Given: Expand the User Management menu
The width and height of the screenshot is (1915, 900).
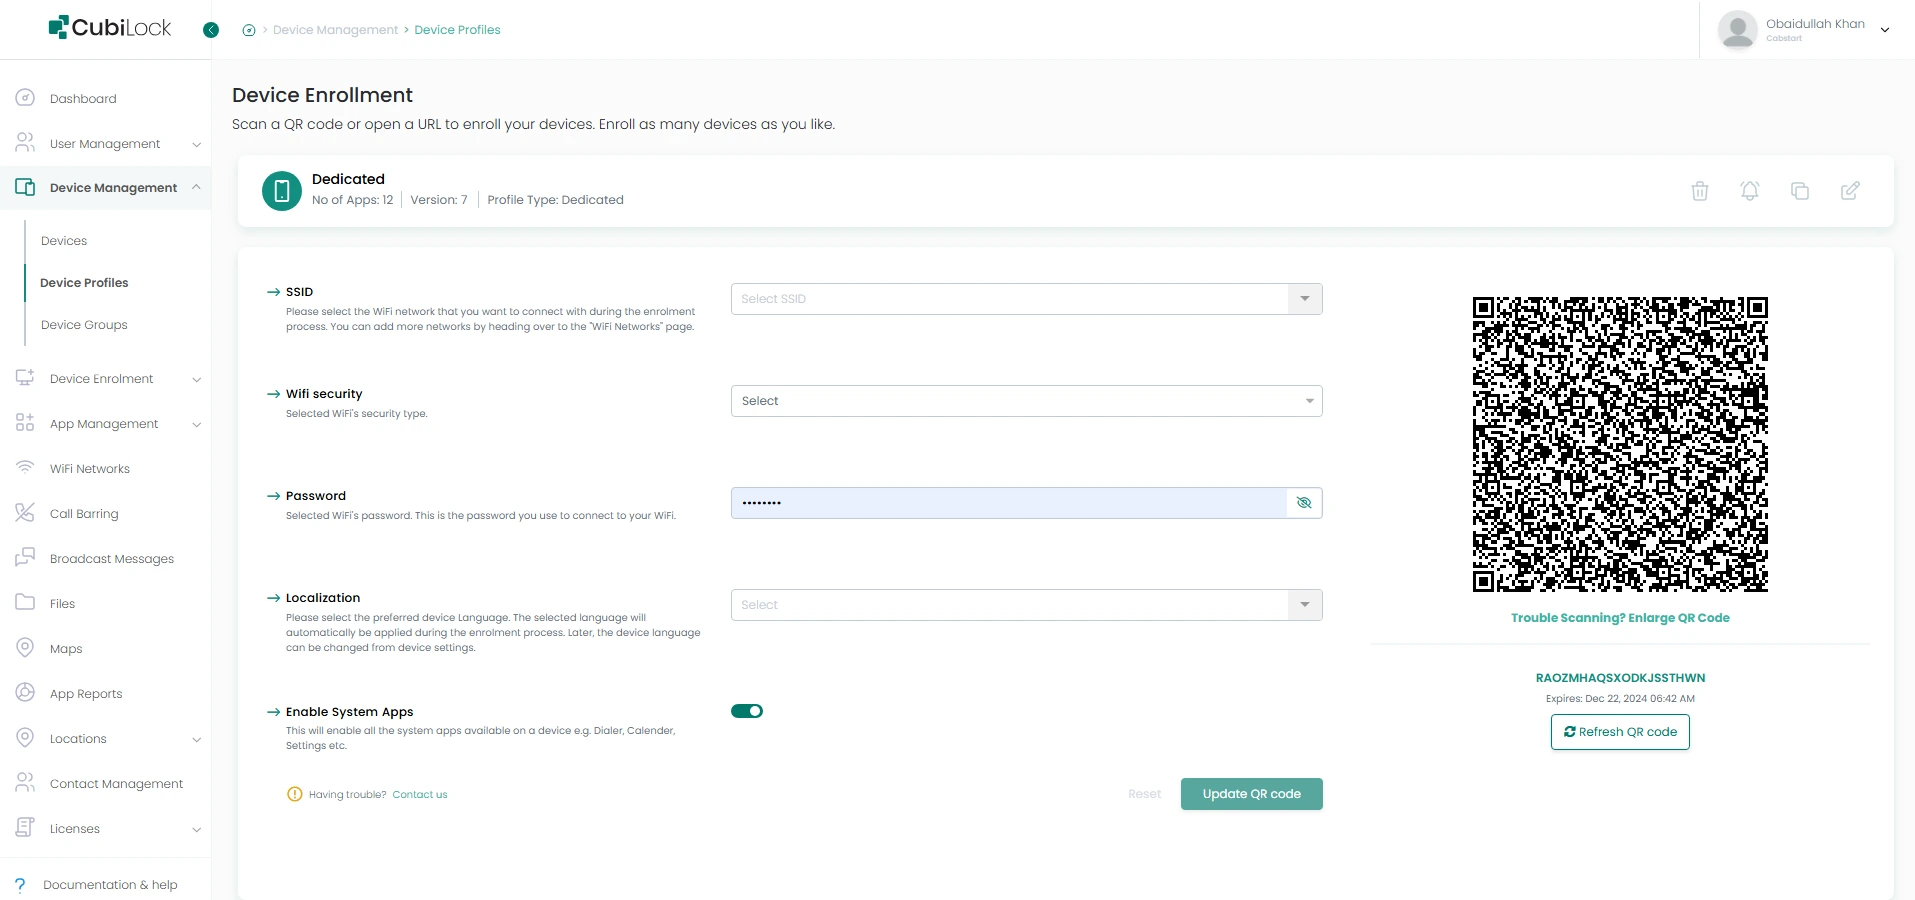Looking at the screenshot, I should (x=106, y=144).
